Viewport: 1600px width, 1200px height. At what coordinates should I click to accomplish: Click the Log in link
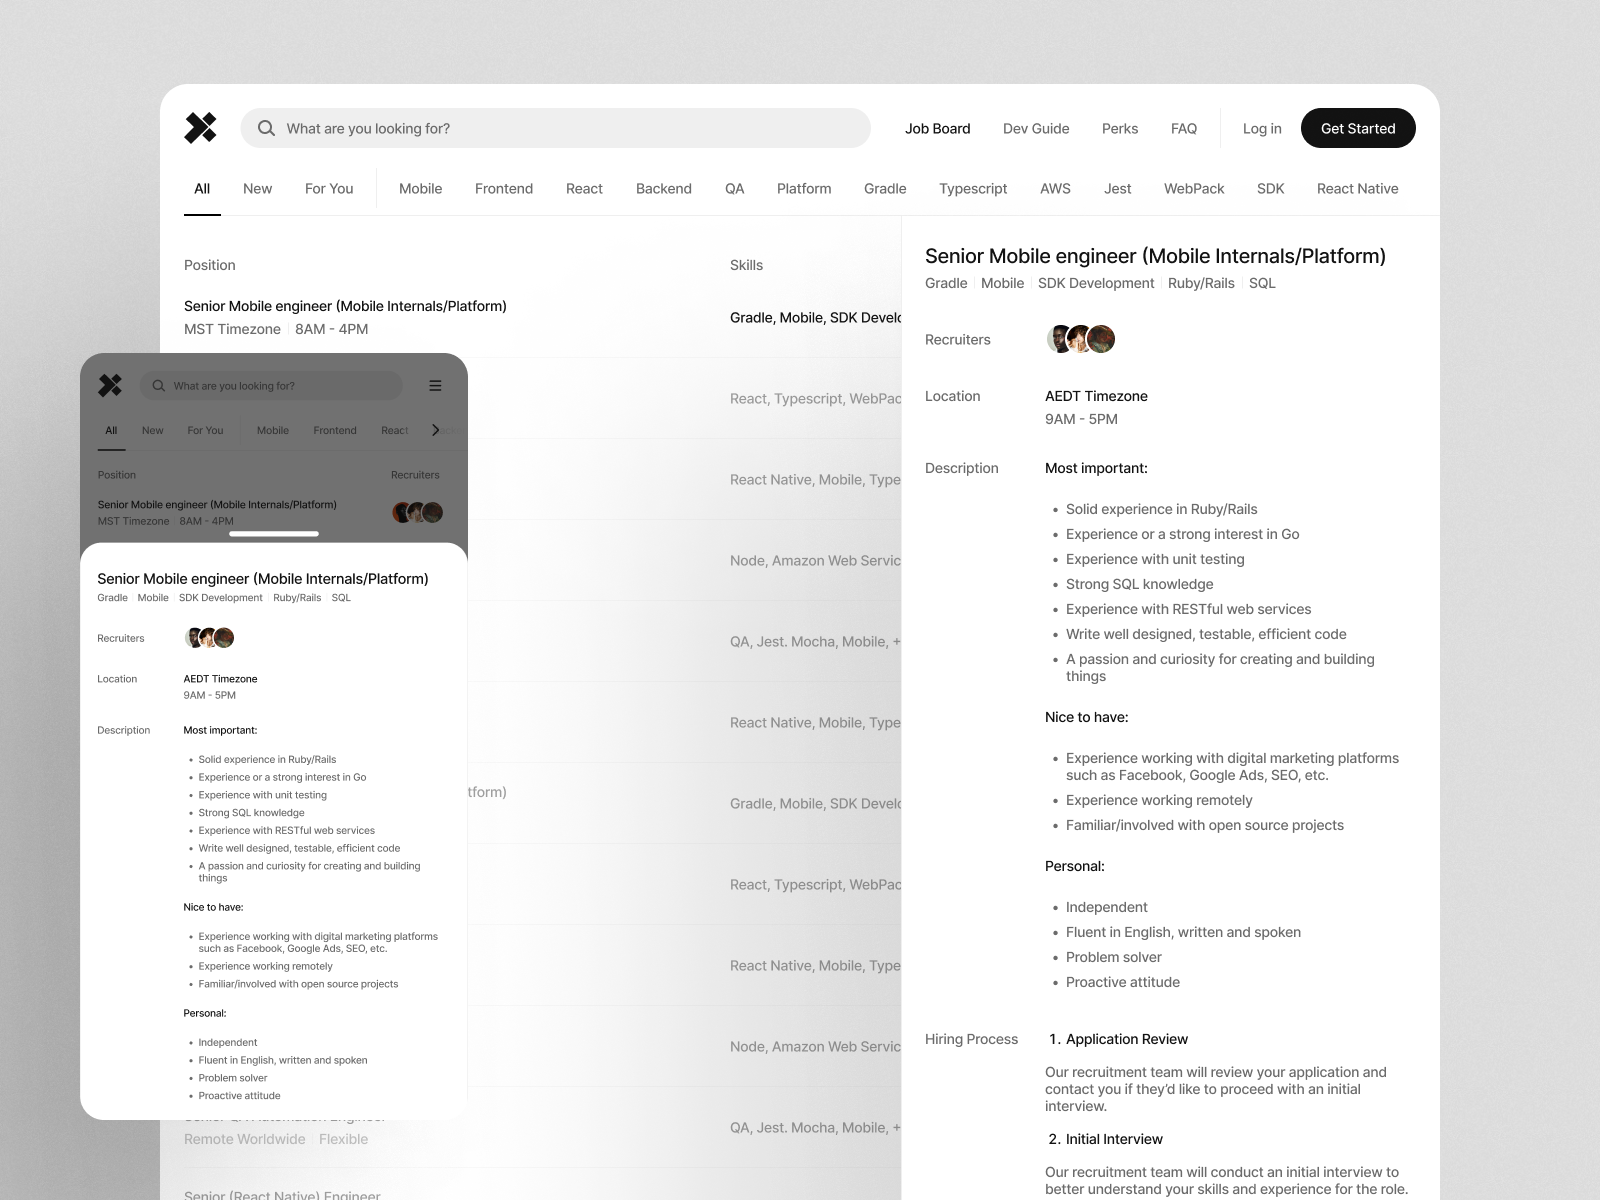pyautogui.click(x=1261, y=128)
